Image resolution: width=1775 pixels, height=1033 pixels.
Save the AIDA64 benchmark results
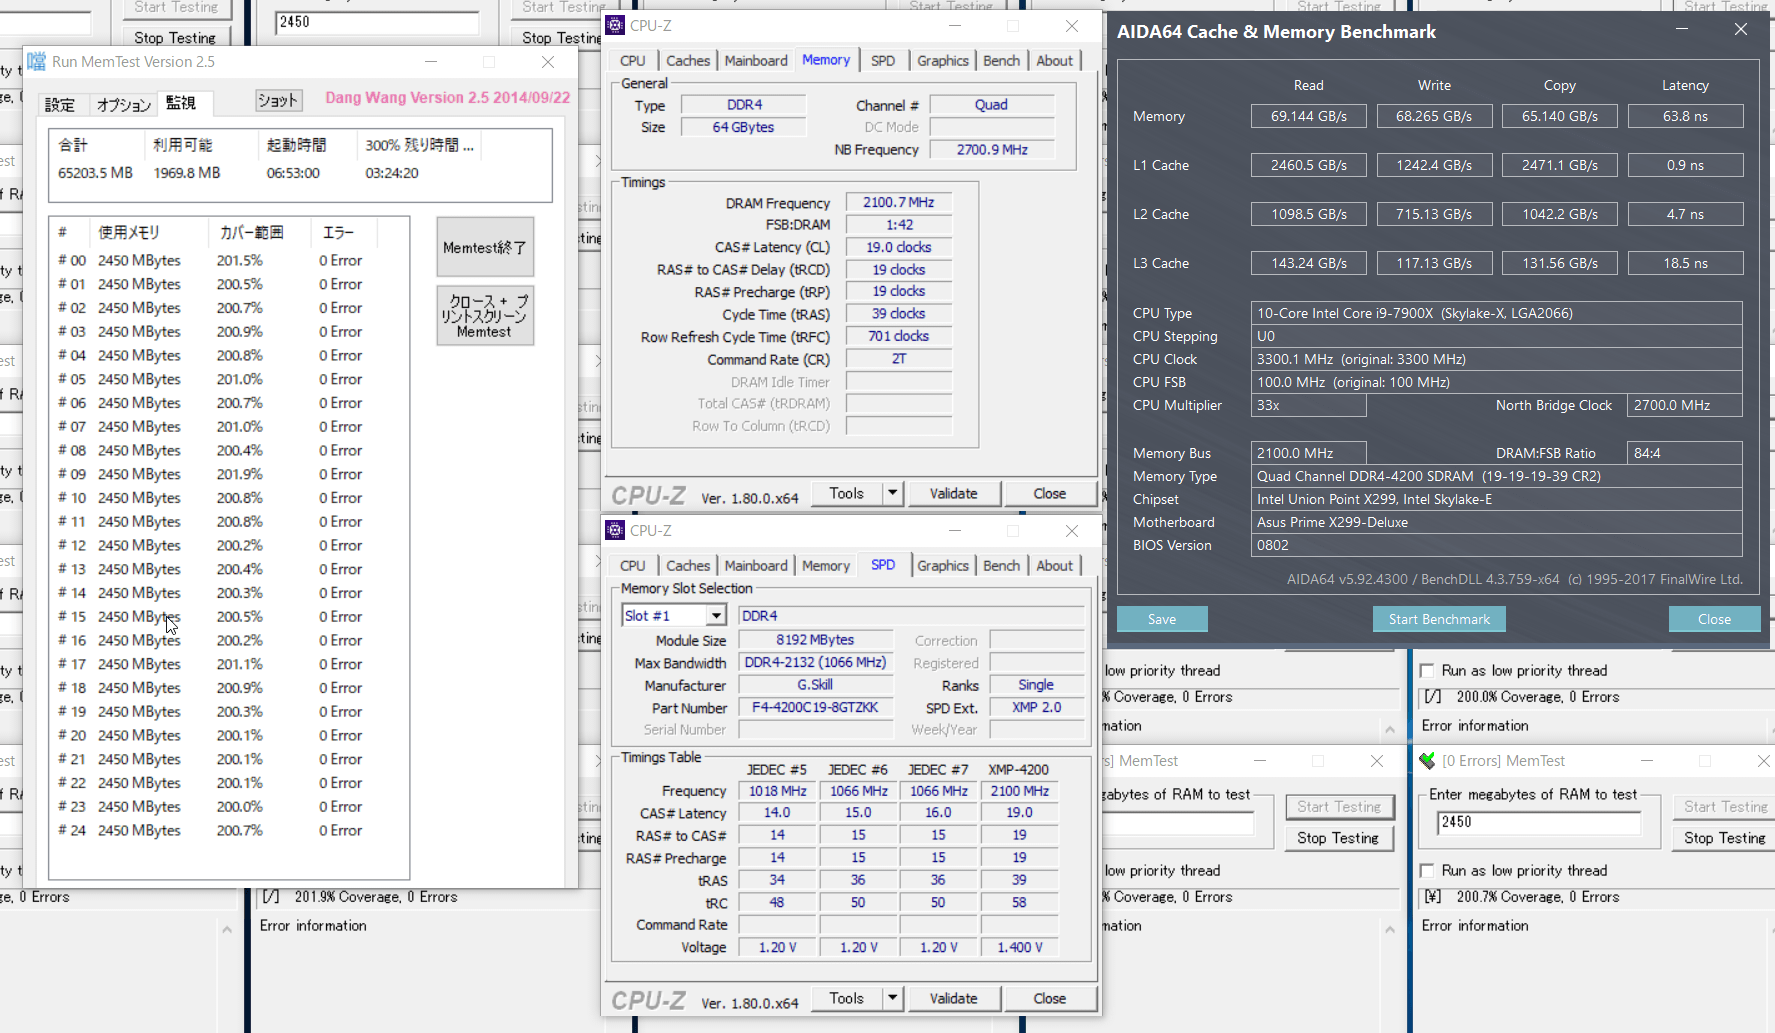tap(1162, 619)
